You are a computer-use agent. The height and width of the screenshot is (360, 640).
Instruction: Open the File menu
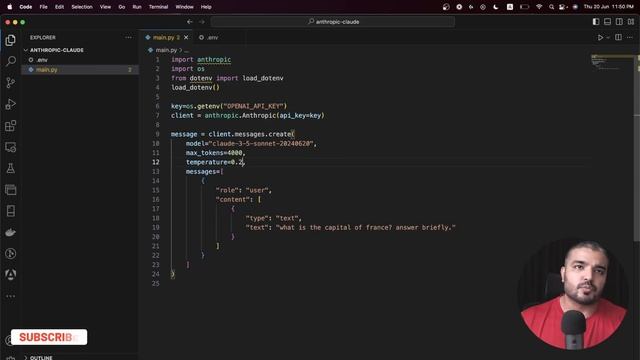(x=43, y=7)
